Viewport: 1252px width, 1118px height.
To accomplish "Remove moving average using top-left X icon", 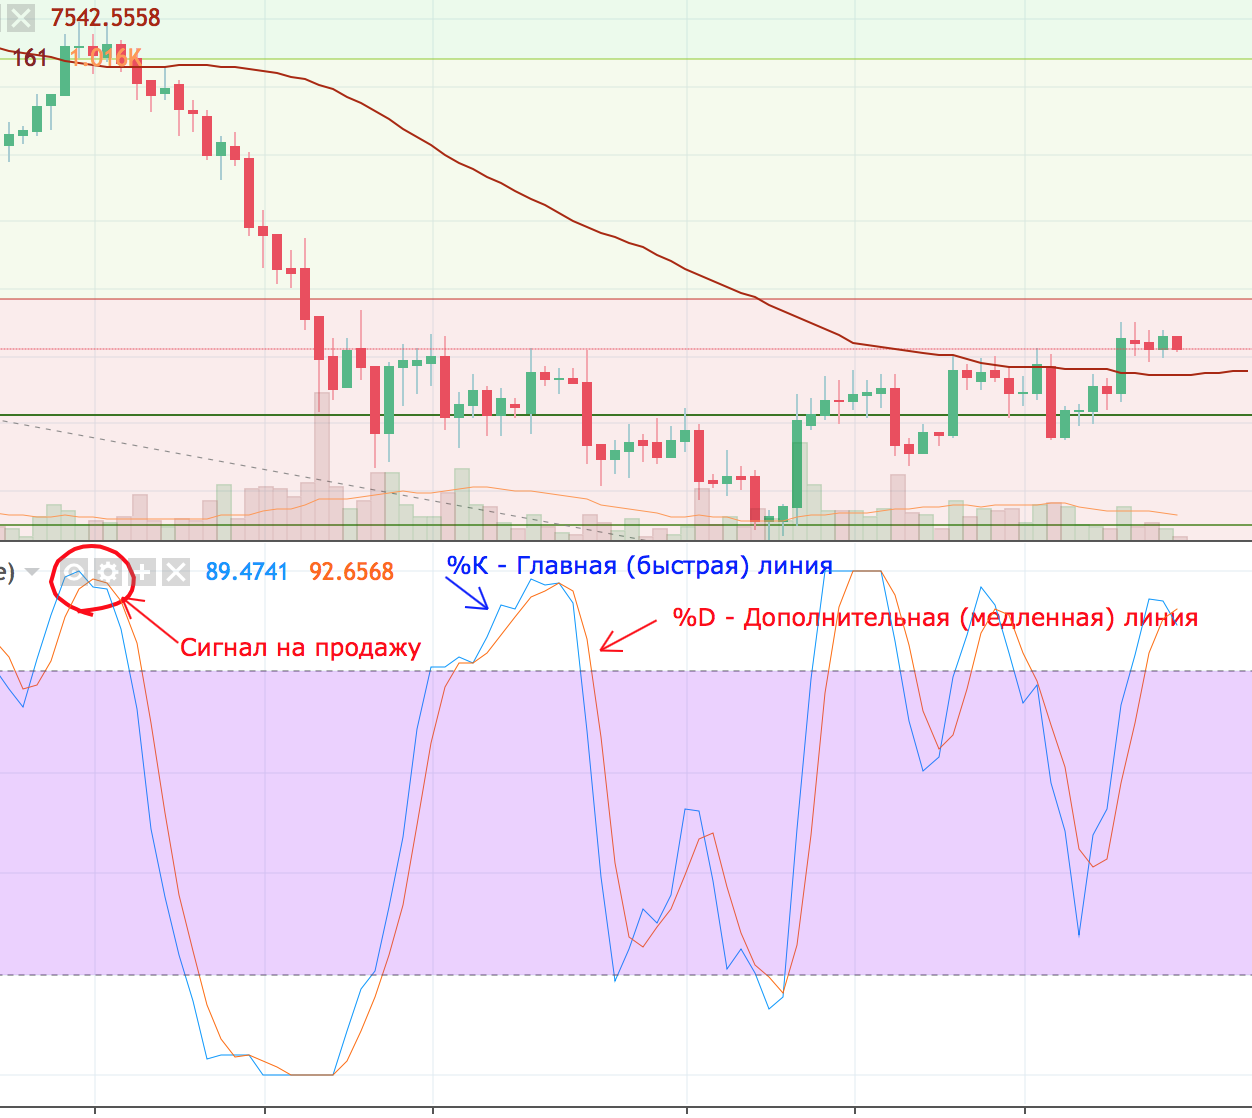I will click(x=20, y=17).
